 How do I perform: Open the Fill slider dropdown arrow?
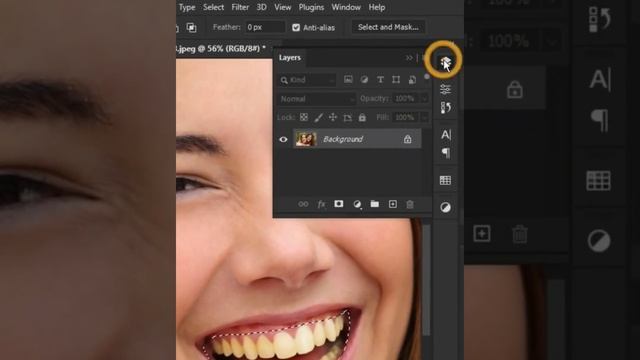pos(424,118)
